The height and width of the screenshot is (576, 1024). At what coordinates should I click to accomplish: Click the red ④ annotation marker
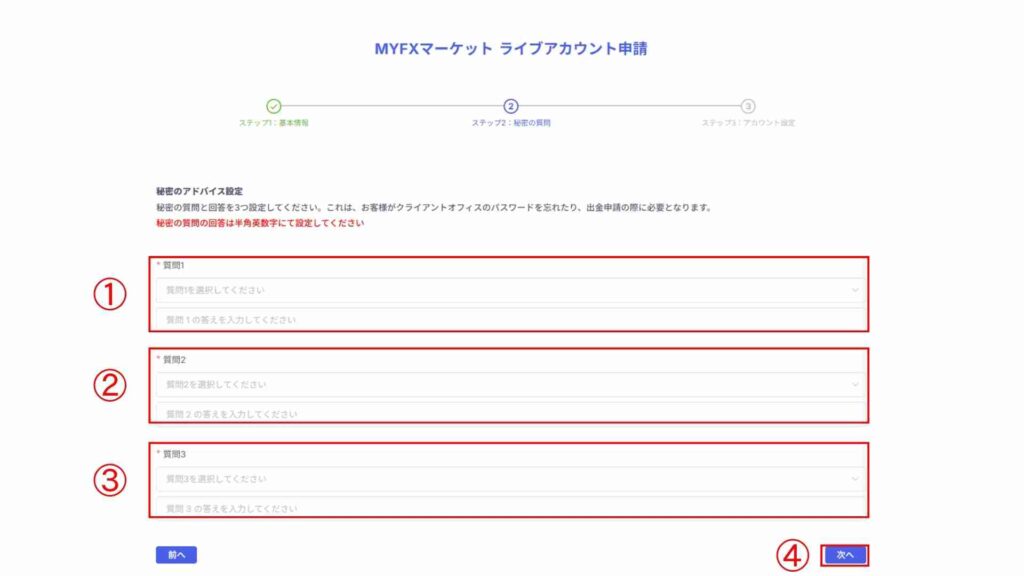click(795, 553)
